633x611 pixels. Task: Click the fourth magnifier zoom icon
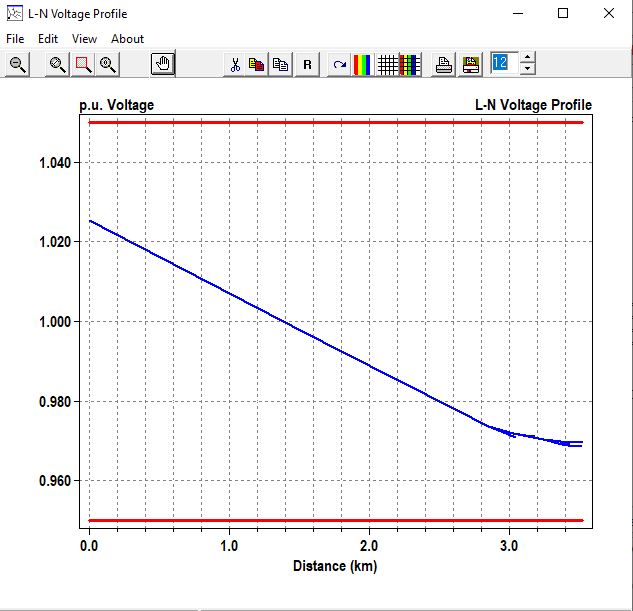pos(107,64)
